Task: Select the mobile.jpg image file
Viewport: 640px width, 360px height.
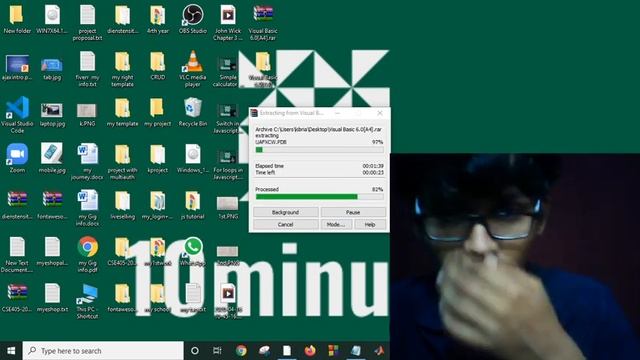Action: pos(52,158)
